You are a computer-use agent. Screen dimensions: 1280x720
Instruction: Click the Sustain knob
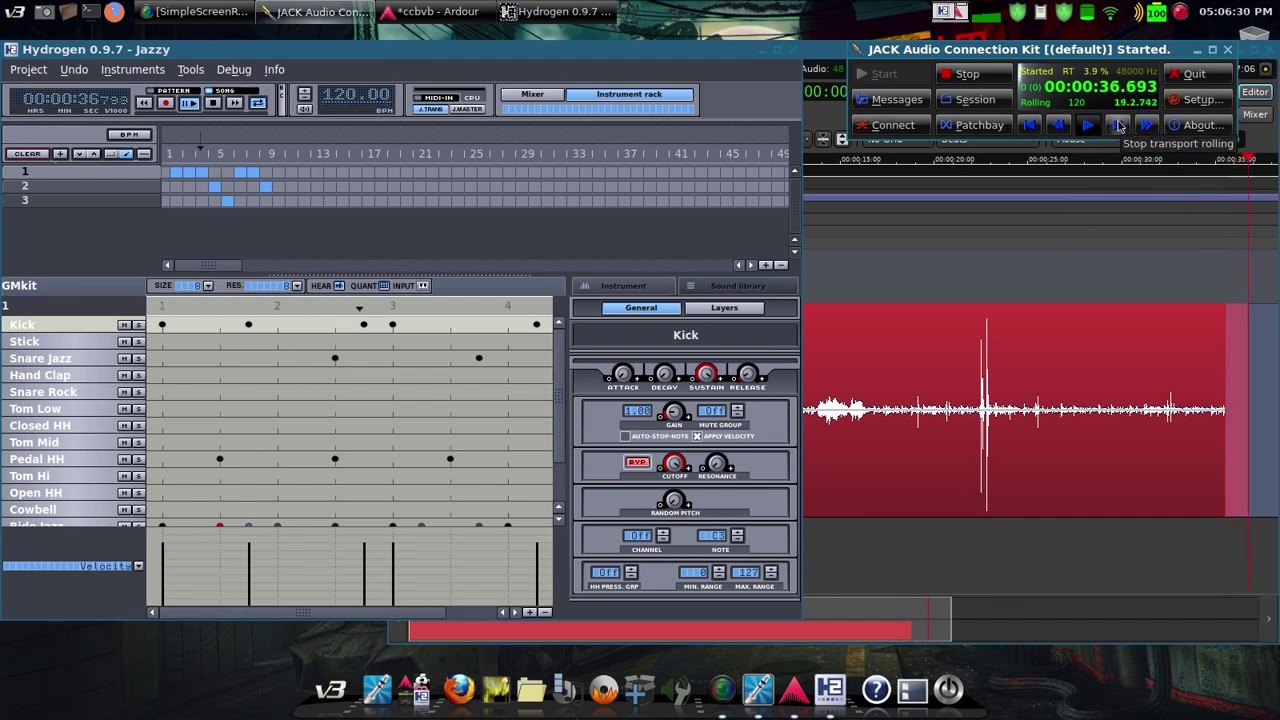(x=706, y=373)
